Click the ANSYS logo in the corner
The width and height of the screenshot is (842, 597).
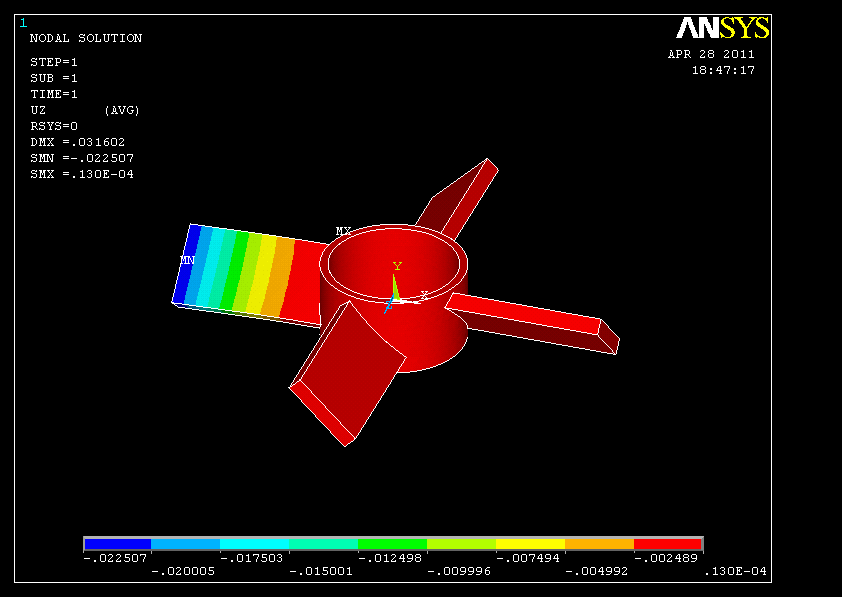[x=722, y=28]
